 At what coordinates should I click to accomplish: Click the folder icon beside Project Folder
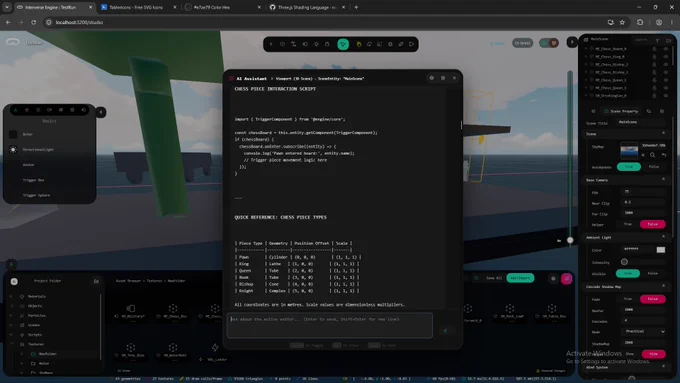coord(96,281)
